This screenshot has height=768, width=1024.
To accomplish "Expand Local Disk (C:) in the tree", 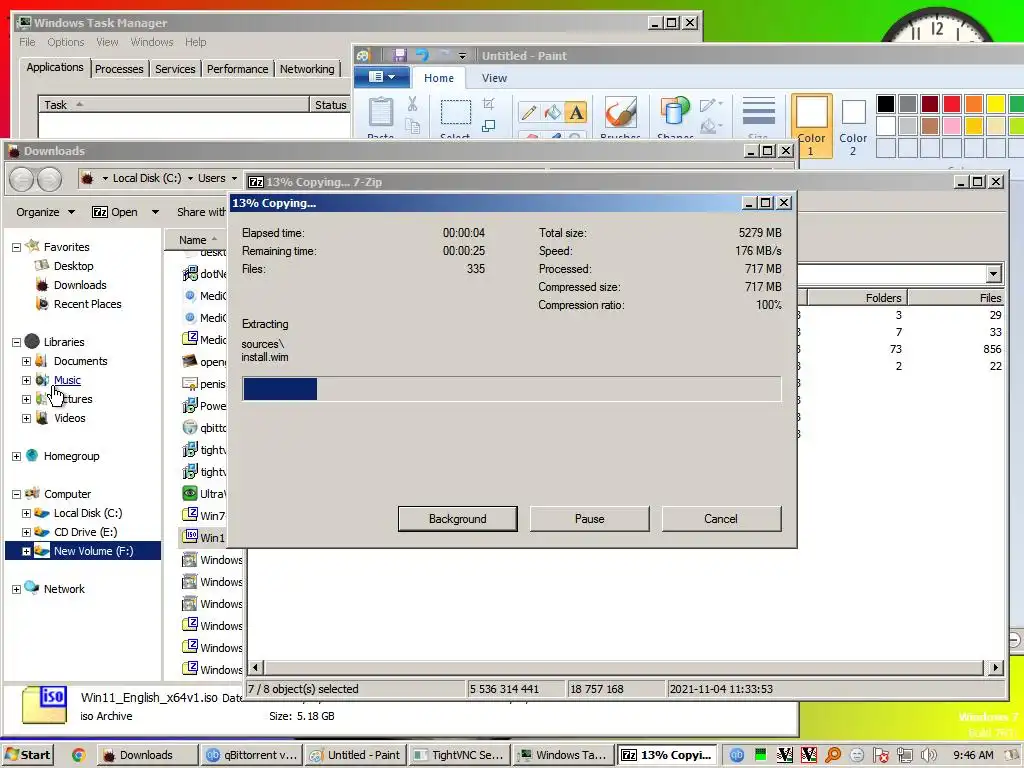I will pos(26,513).
